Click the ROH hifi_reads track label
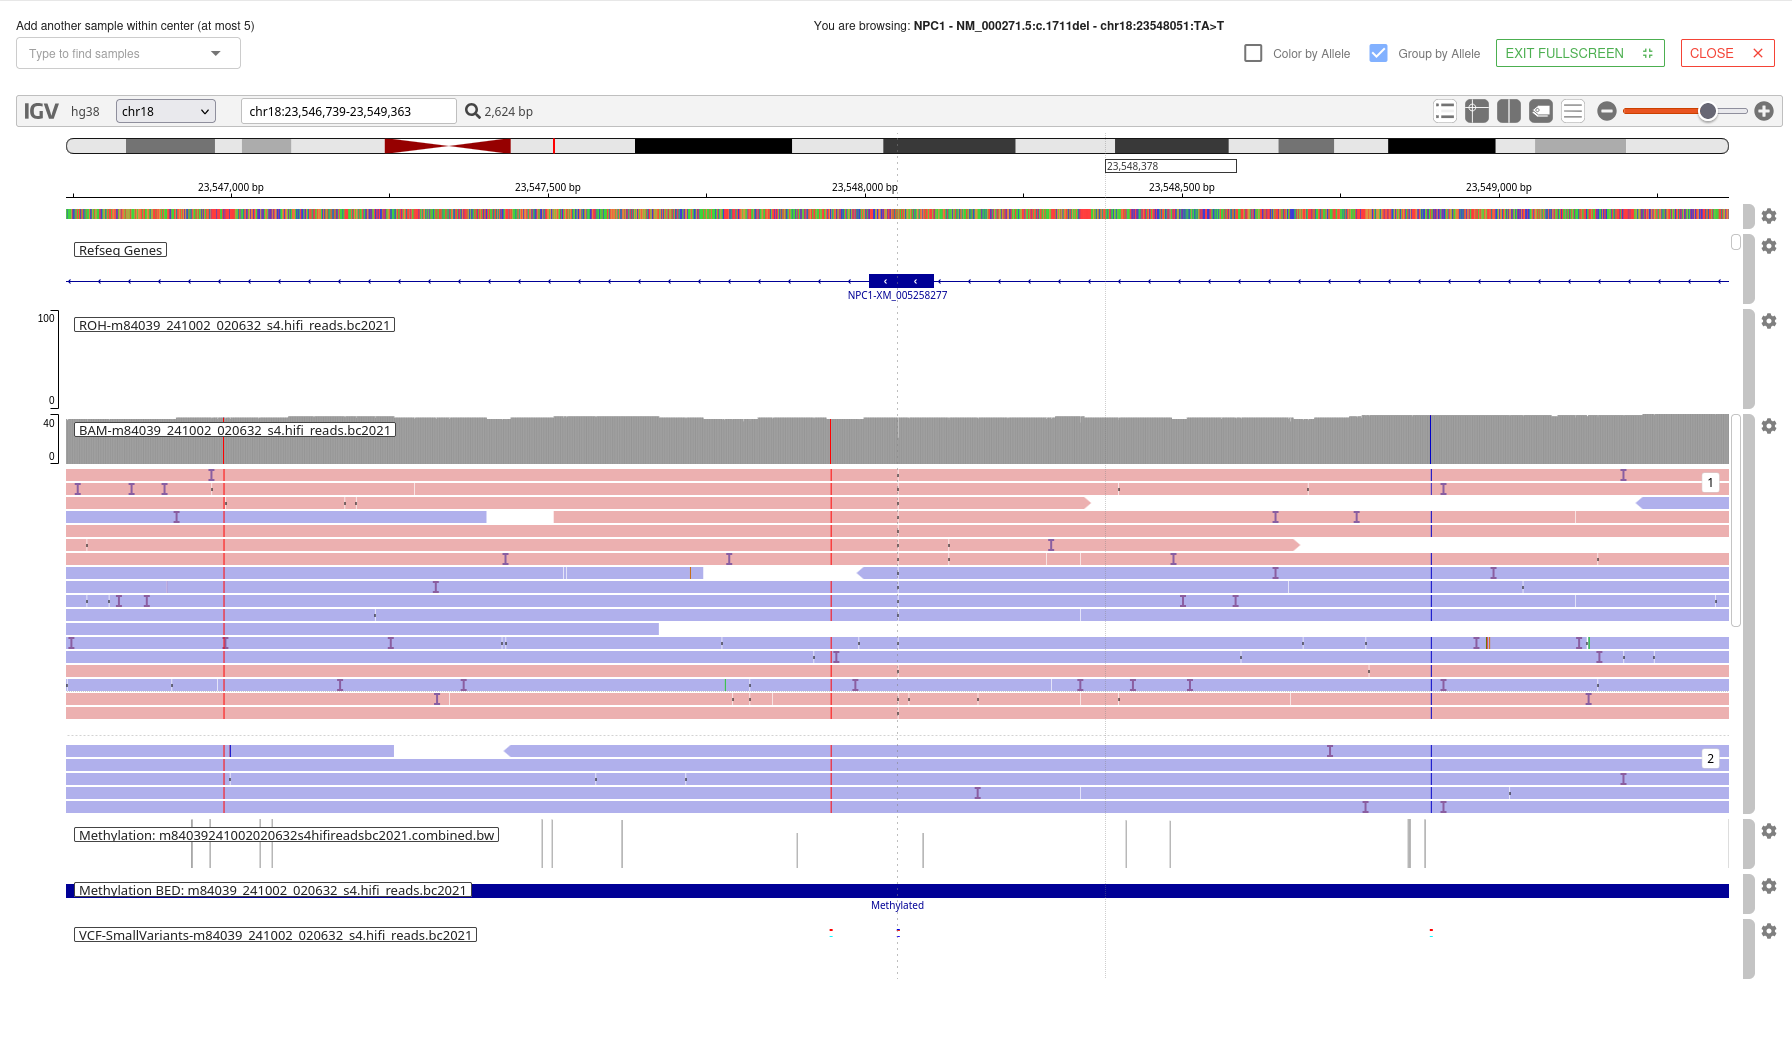 (234, 325)
